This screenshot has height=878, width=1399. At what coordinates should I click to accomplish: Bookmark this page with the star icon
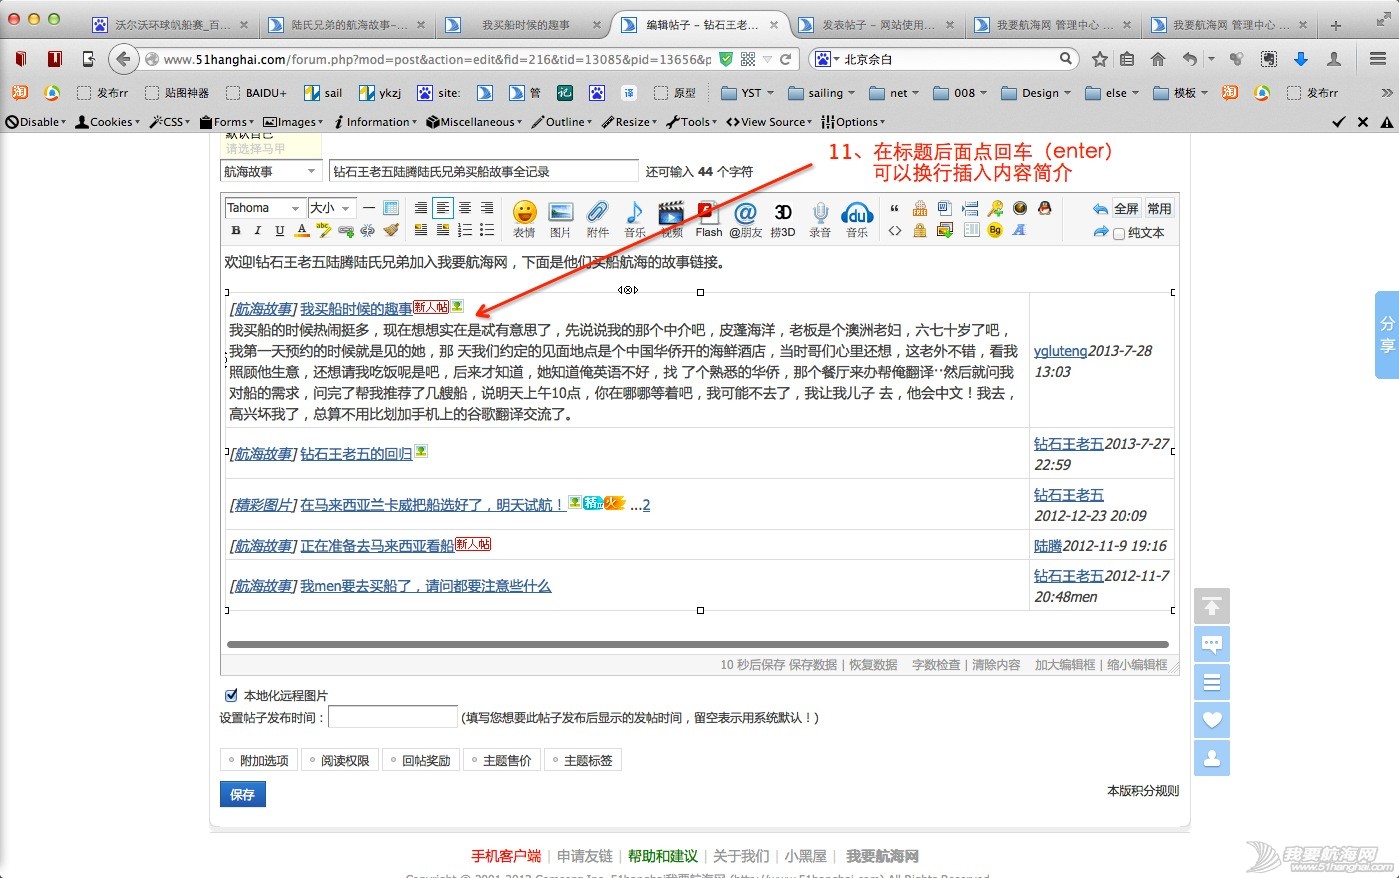1100,59
